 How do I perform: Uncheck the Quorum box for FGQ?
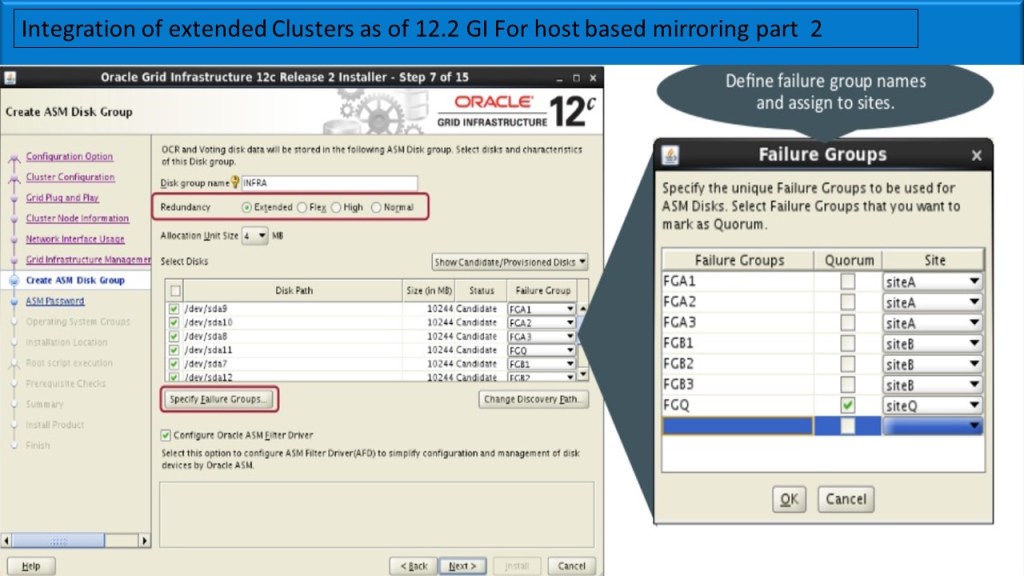848,405
